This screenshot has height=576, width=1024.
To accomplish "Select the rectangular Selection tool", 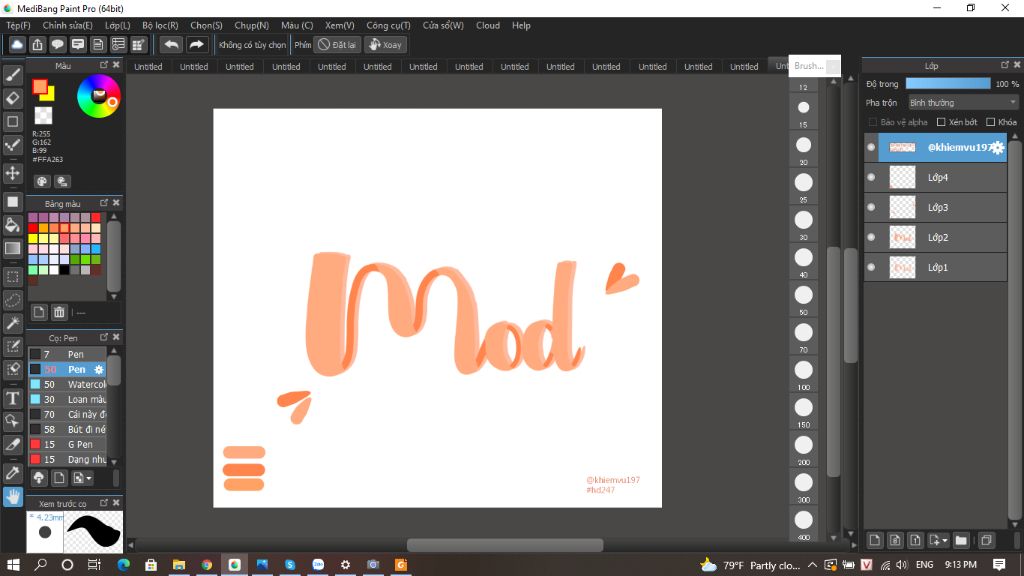I will click(12, 277).
